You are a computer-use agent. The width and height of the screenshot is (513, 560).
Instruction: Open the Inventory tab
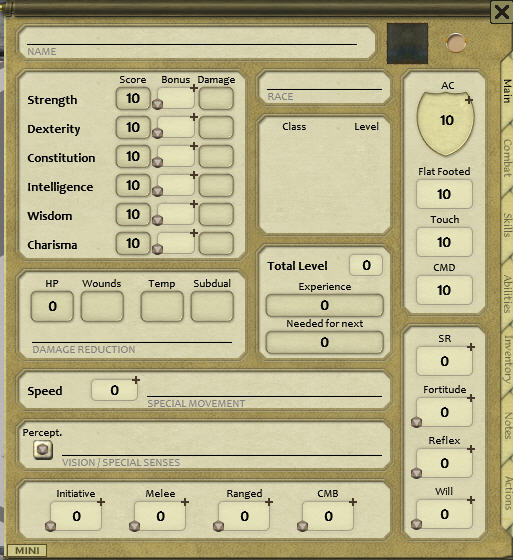[507, 359]
